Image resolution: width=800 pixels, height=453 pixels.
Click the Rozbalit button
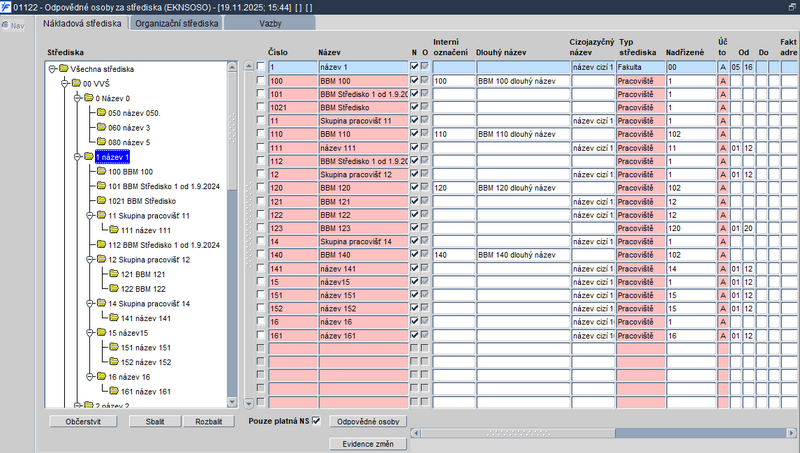209,421
